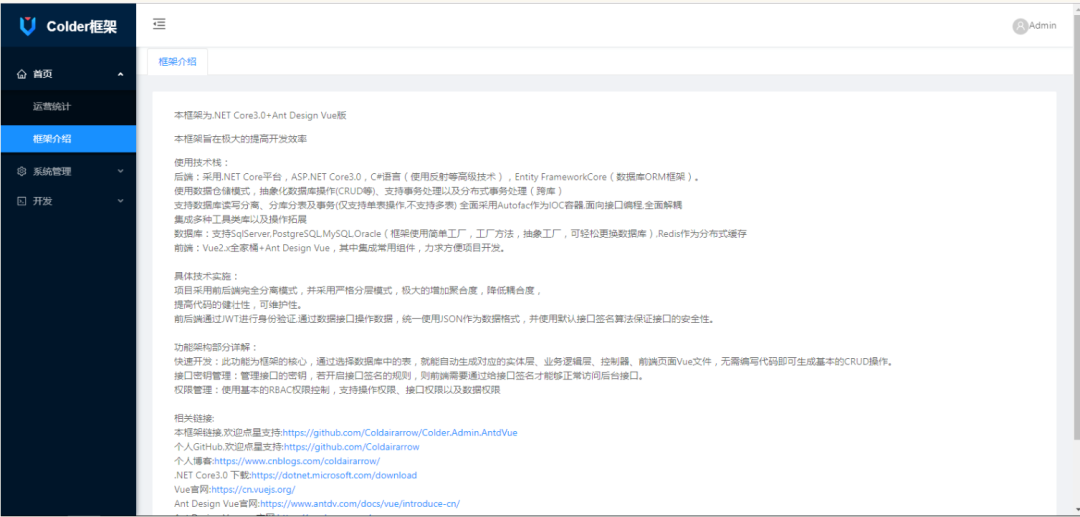Click the code icon next to 开发
Image resolution: width=1080 pixels, height=517 pixels.
pos(22,201)
